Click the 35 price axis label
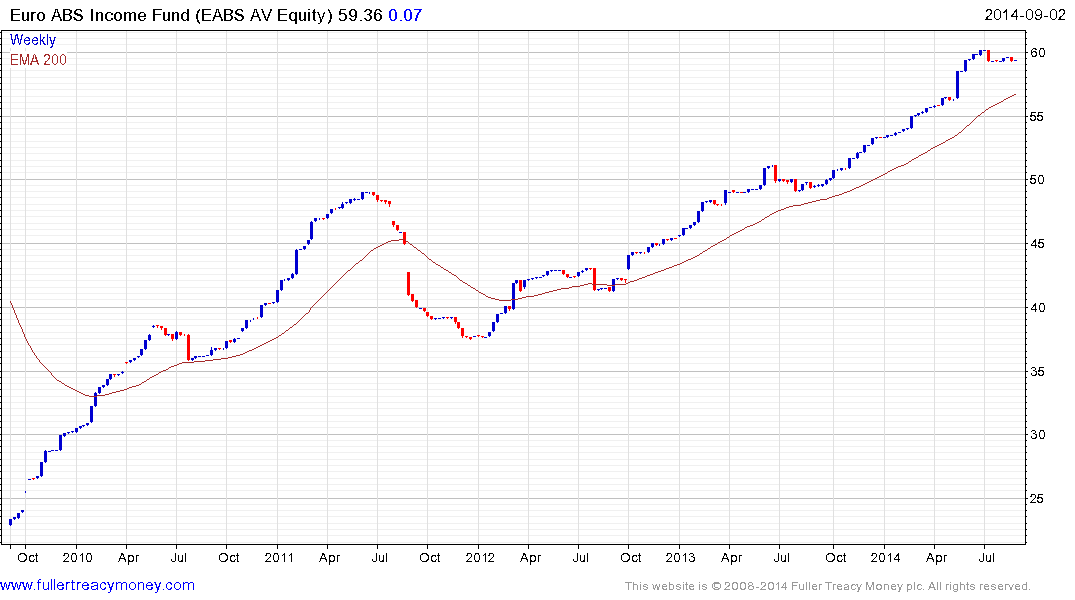This screenshot has width=1075, height=600. tap(1037, 371)
